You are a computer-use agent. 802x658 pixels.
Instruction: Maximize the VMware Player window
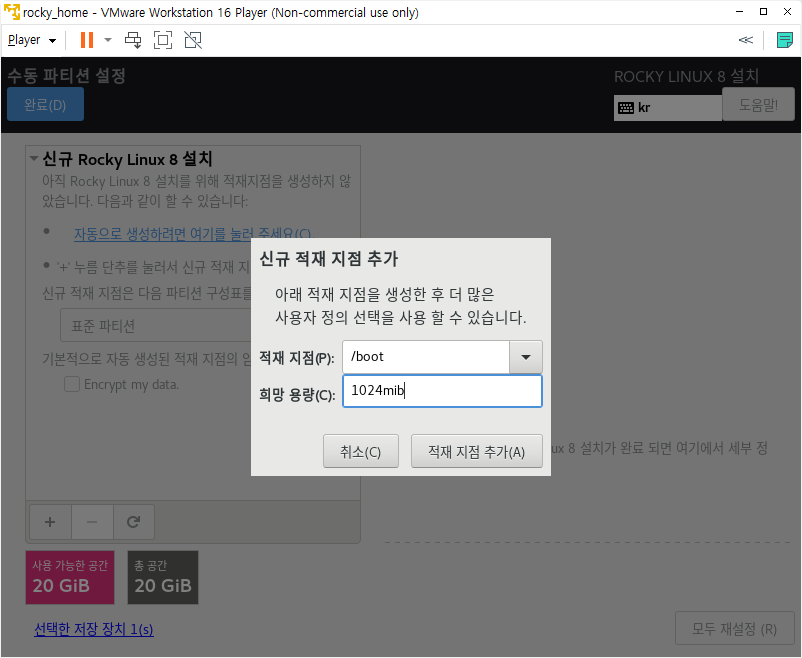763,11
